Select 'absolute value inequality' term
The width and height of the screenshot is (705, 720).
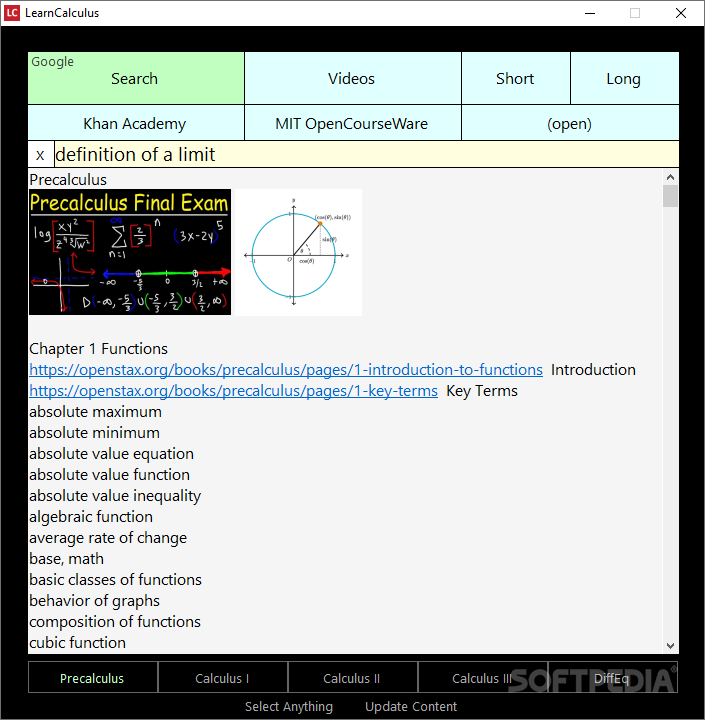115,496
